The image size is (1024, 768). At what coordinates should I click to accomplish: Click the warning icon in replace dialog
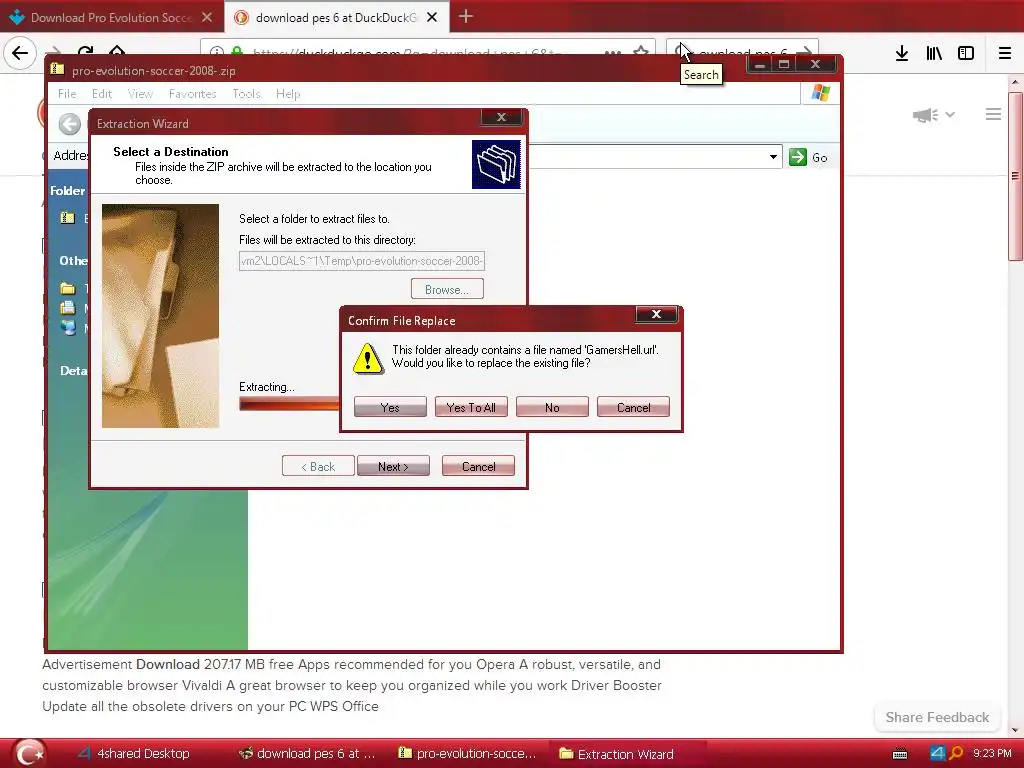[x=368, y=359]
